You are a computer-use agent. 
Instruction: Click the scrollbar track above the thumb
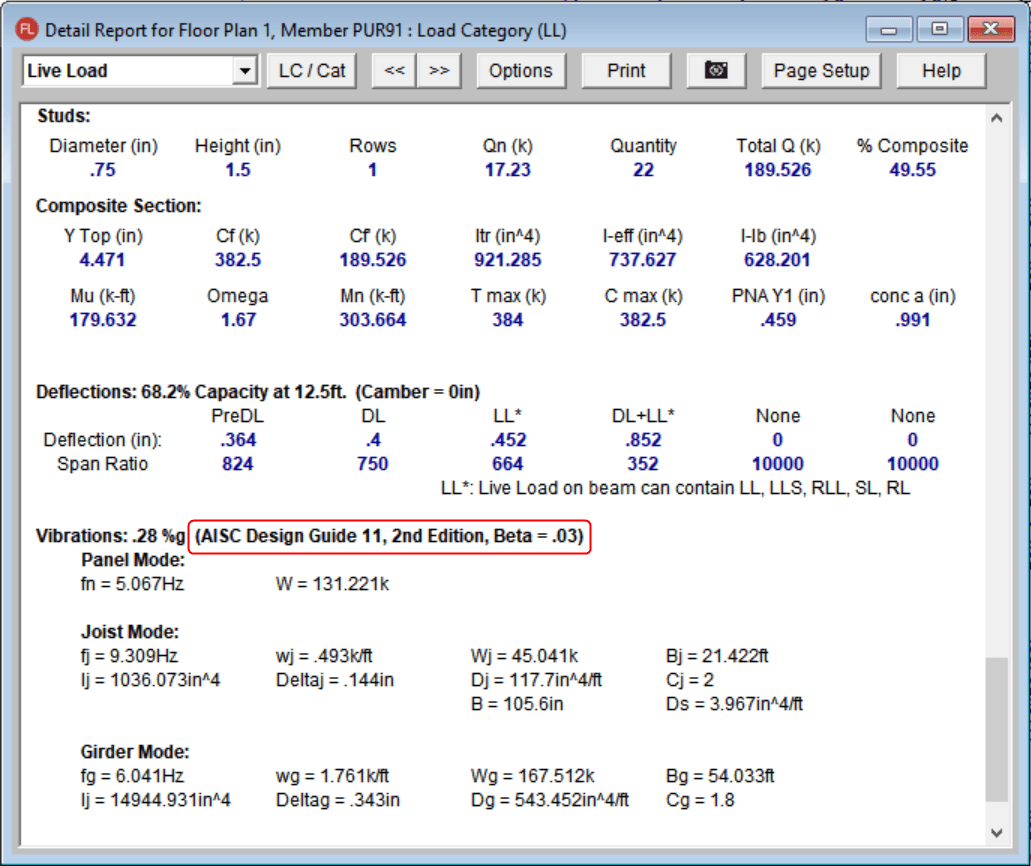(x=996, y=400)
